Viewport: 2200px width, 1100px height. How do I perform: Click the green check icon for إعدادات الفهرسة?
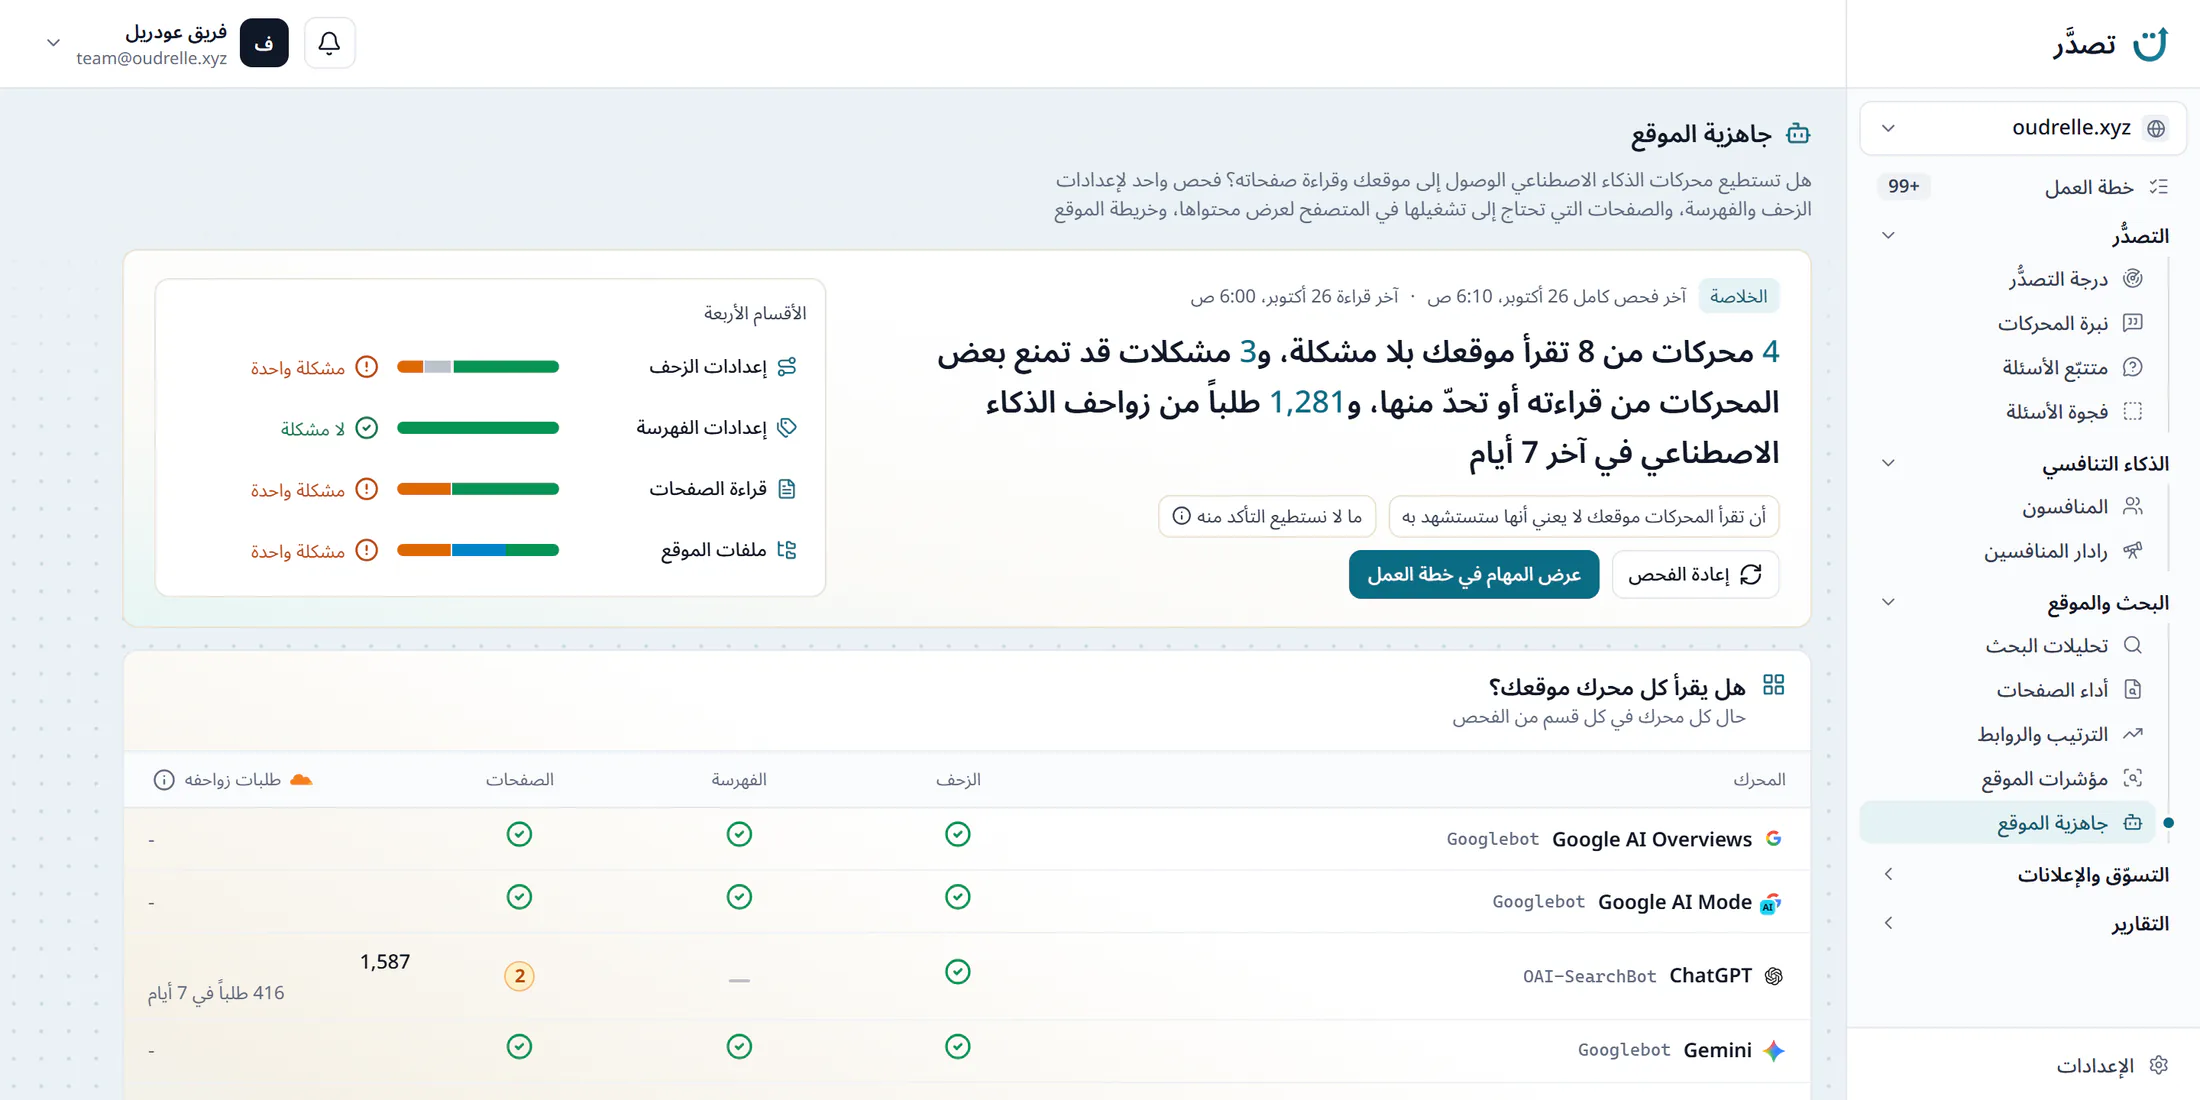tap(367, 428)
